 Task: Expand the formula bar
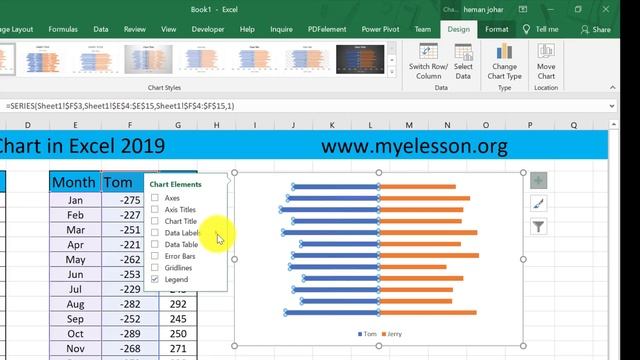[611, 106]
